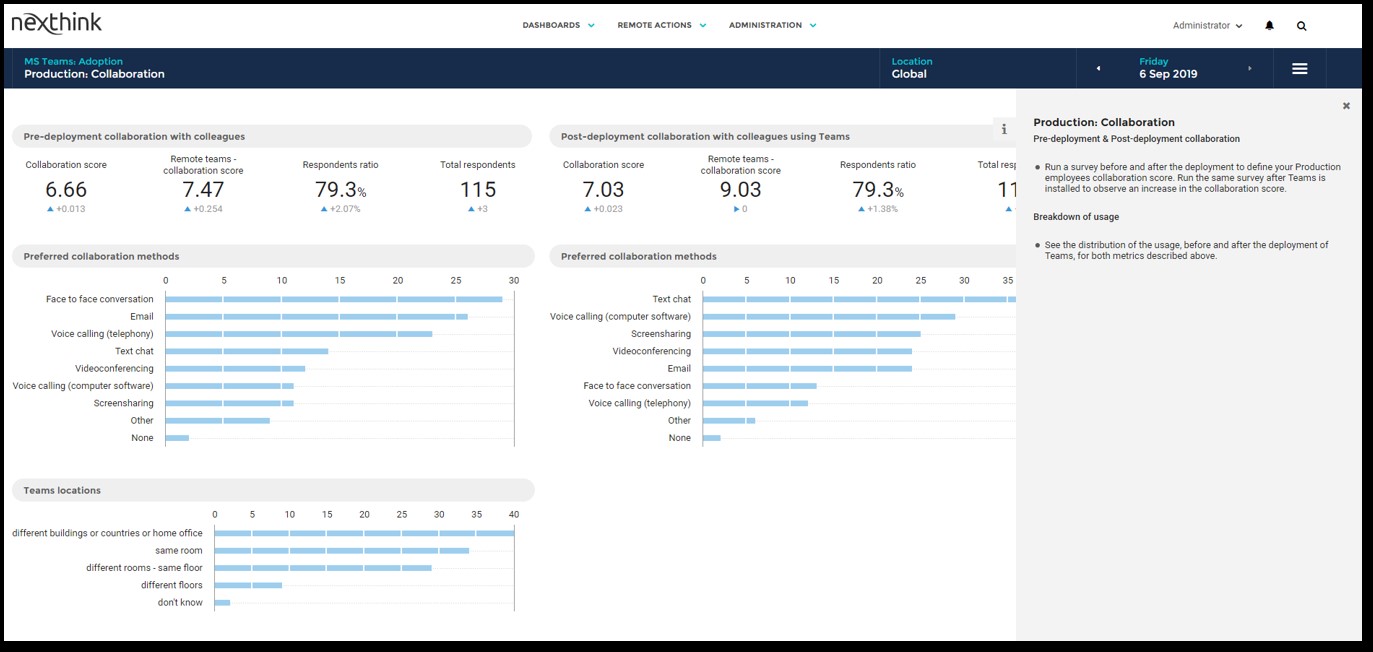Click the Nexthink logo
This screenshot has width=1373, height=652.
56,24
